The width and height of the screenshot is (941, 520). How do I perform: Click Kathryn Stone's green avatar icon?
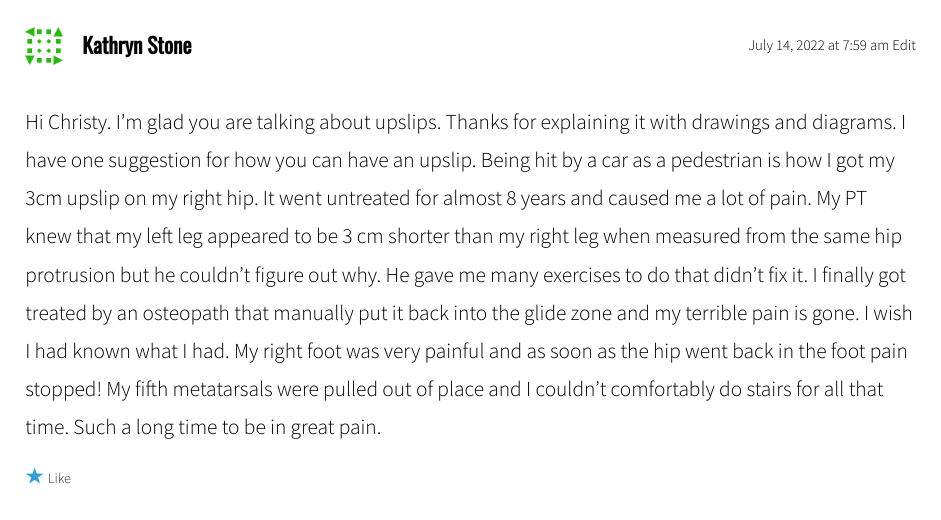click(44, 46)
